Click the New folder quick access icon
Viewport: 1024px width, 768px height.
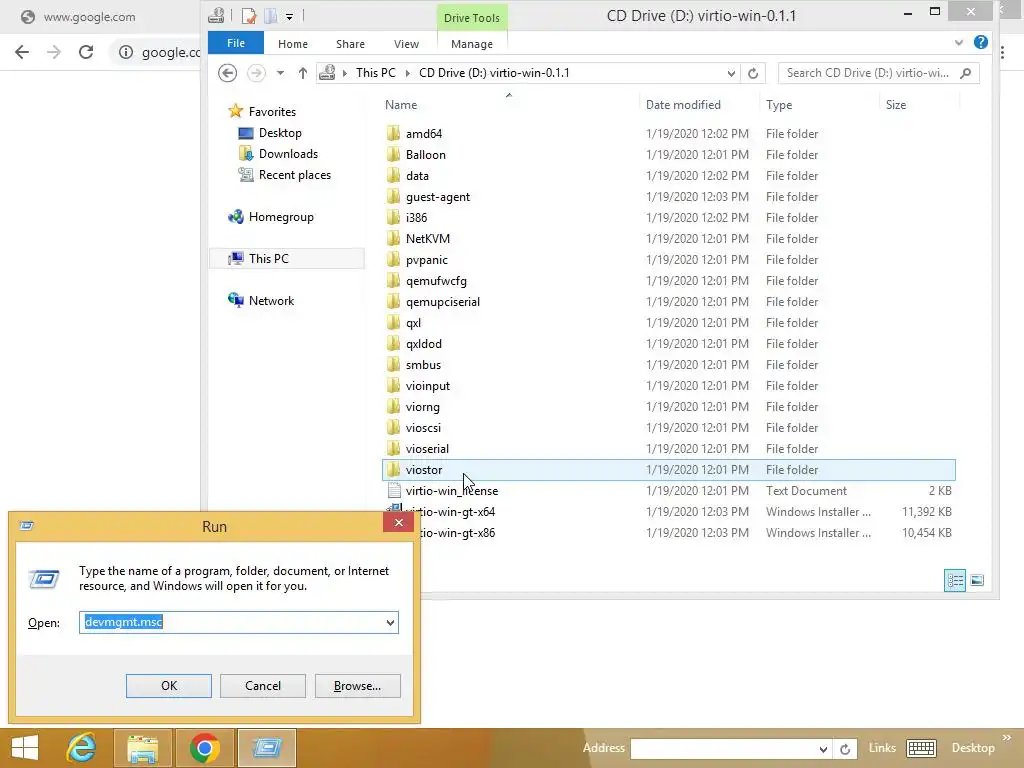(x=270, y=16)
